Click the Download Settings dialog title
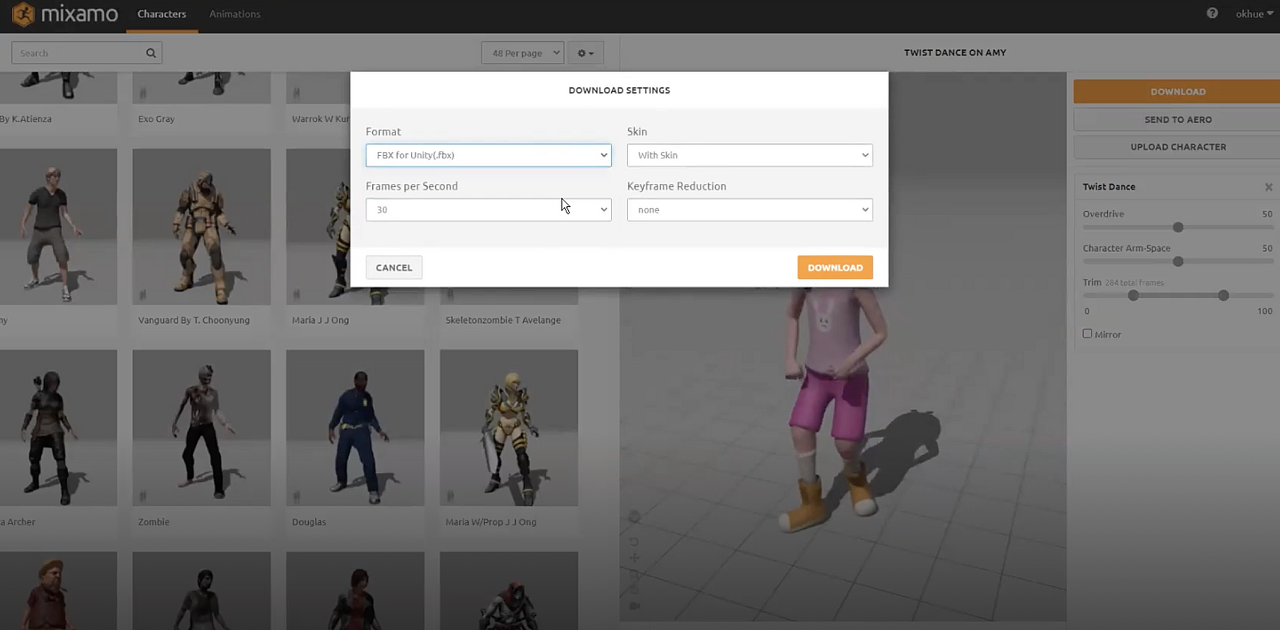This screenshot has height=630, width=1280. [619, 90]
